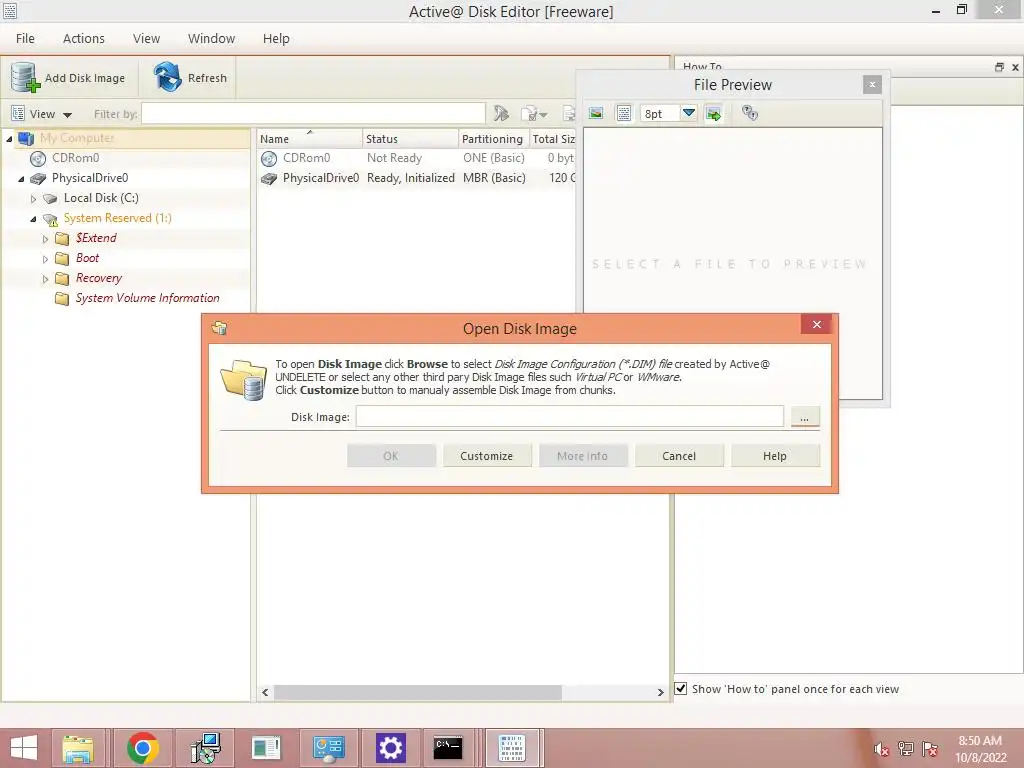Collapse the My Computer tree node
This screenshot has height=768, width=1024.
pyautogui.click(x=9, y=138)
